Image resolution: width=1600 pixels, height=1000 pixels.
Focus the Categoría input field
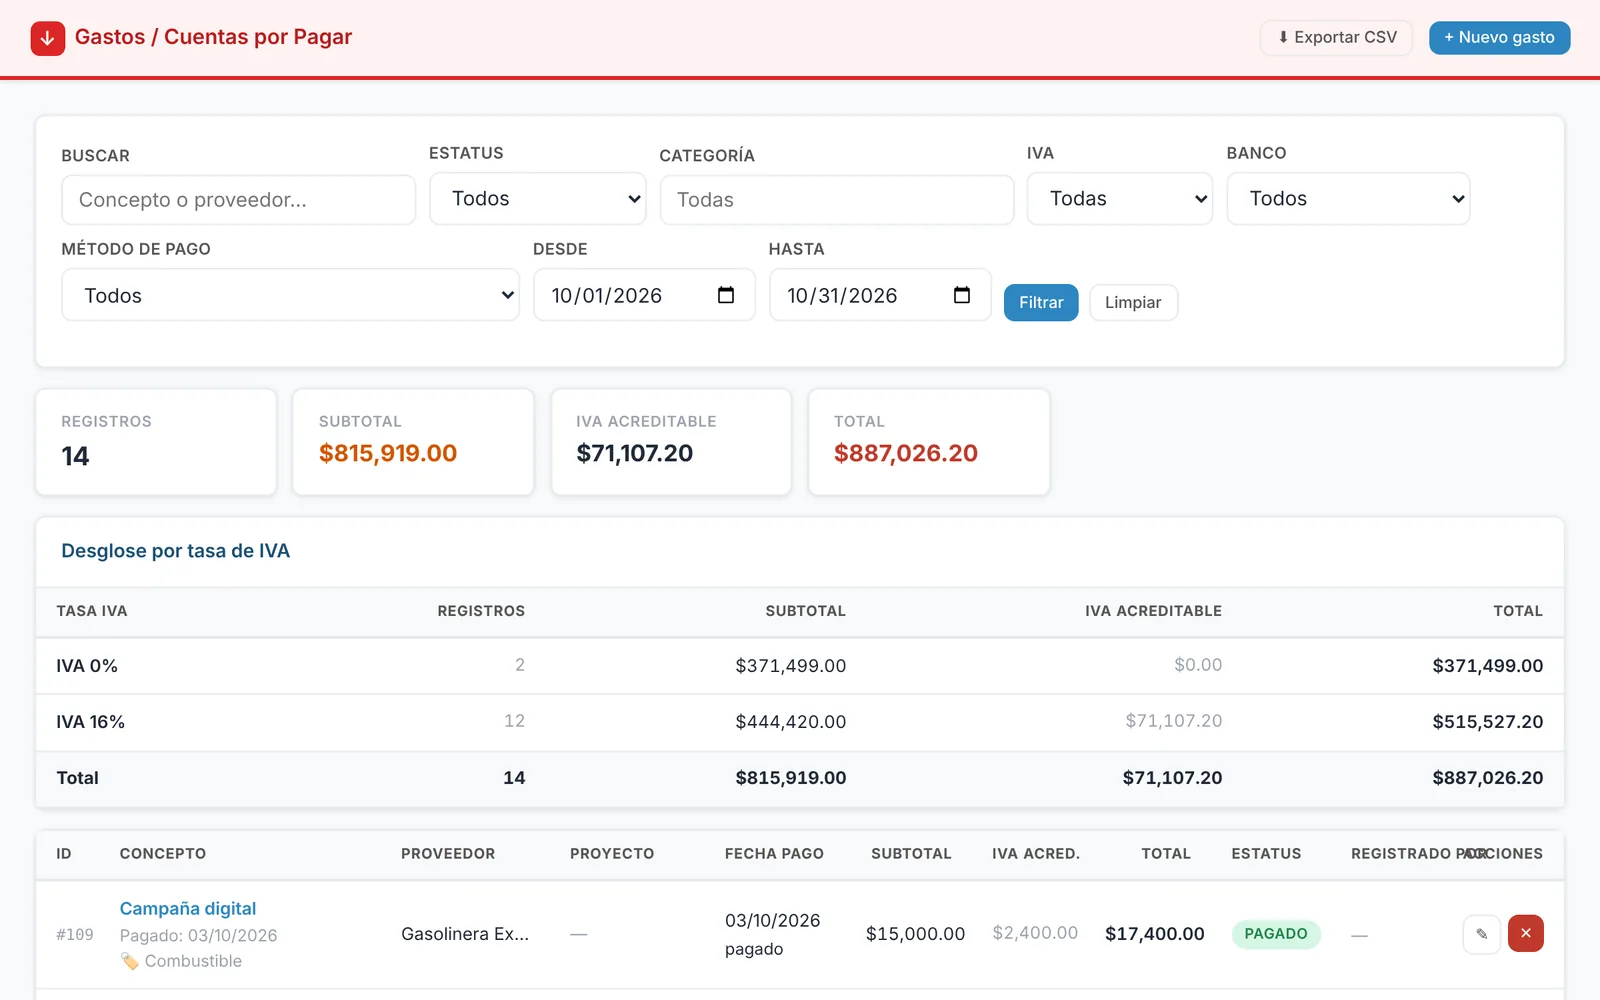pos(837,200)
